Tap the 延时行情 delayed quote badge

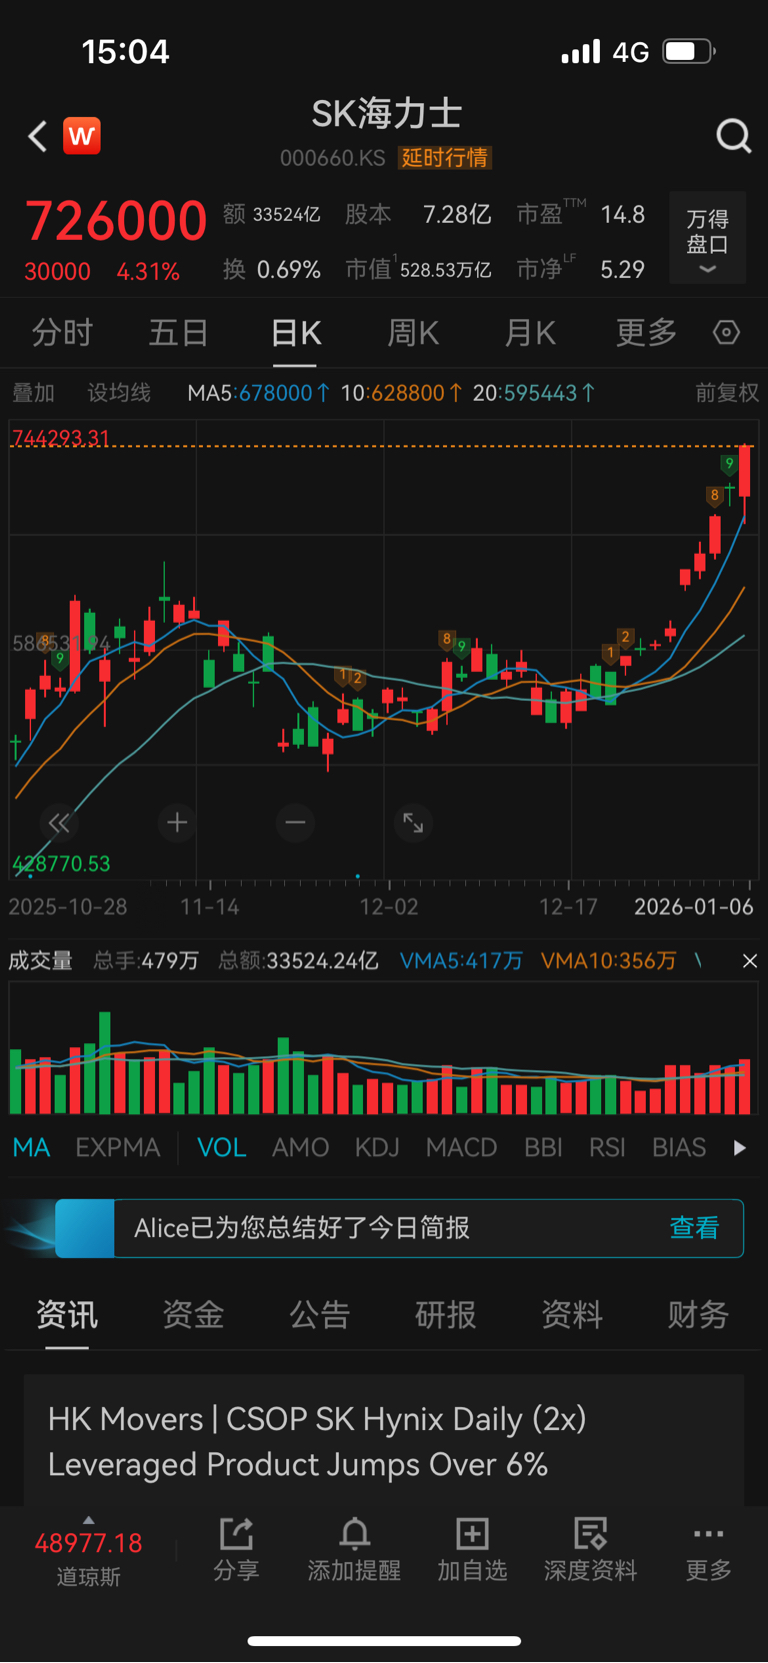pos(445,158)
